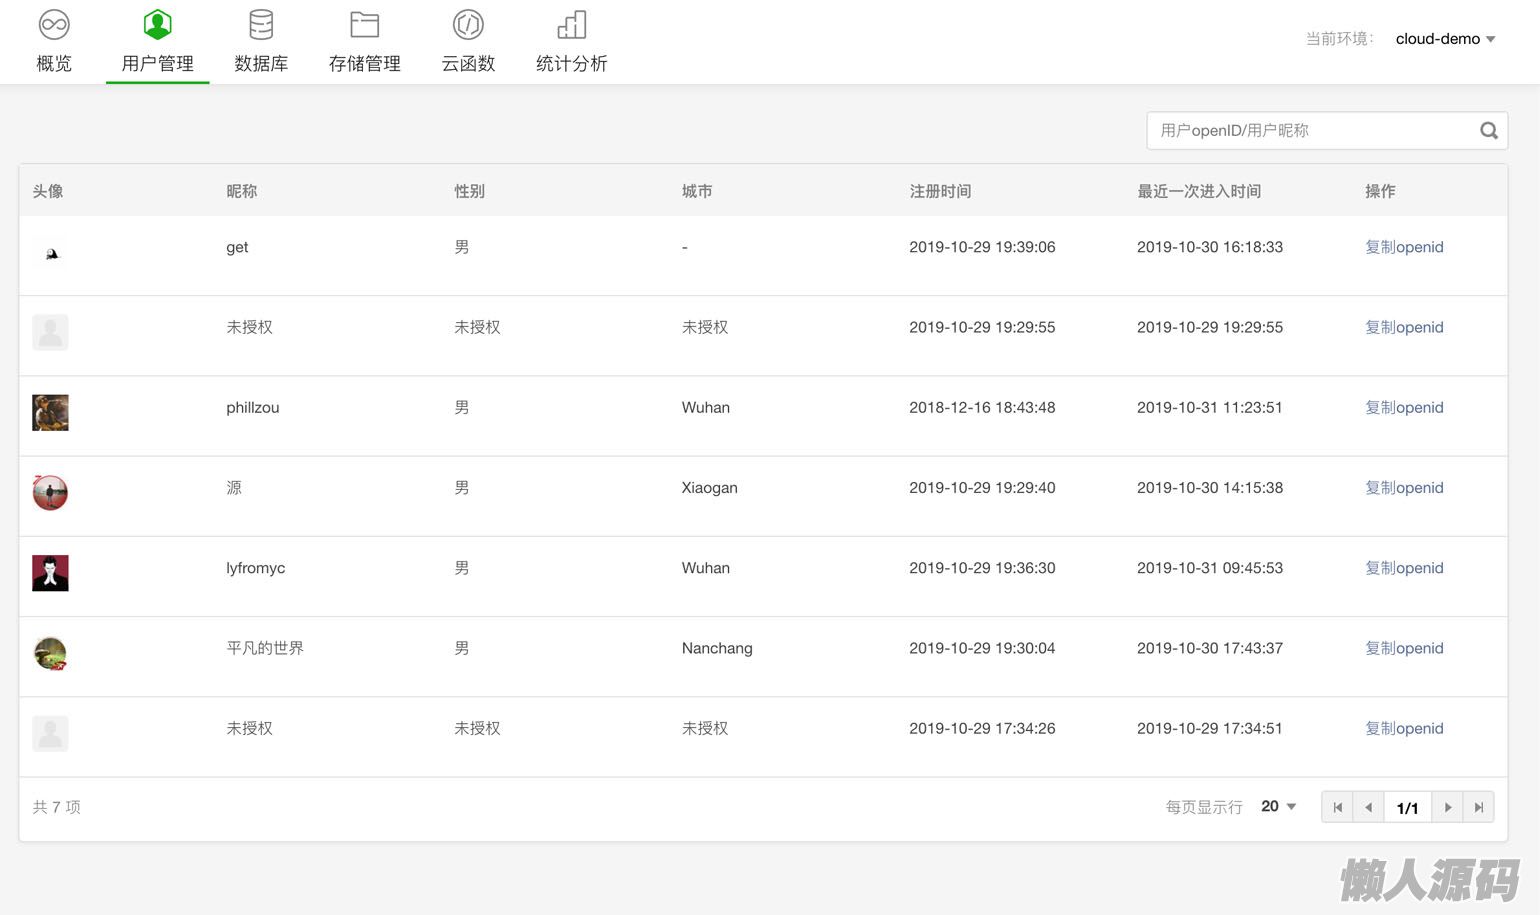Copy openid for user lyfromyc
This screenshot has width=1540, height=915.
pyautogui.click(x=1404, y=568)
